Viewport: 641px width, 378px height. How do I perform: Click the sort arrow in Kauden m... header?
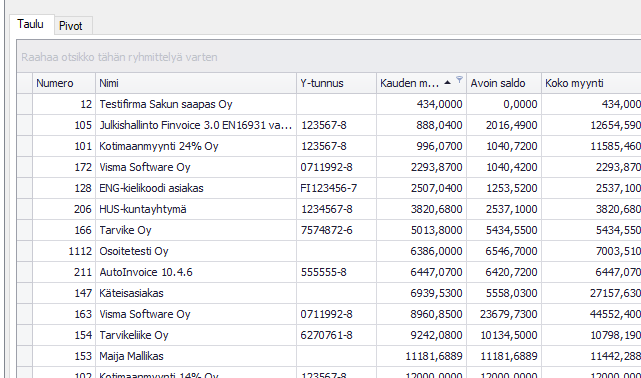pos(448,83)
